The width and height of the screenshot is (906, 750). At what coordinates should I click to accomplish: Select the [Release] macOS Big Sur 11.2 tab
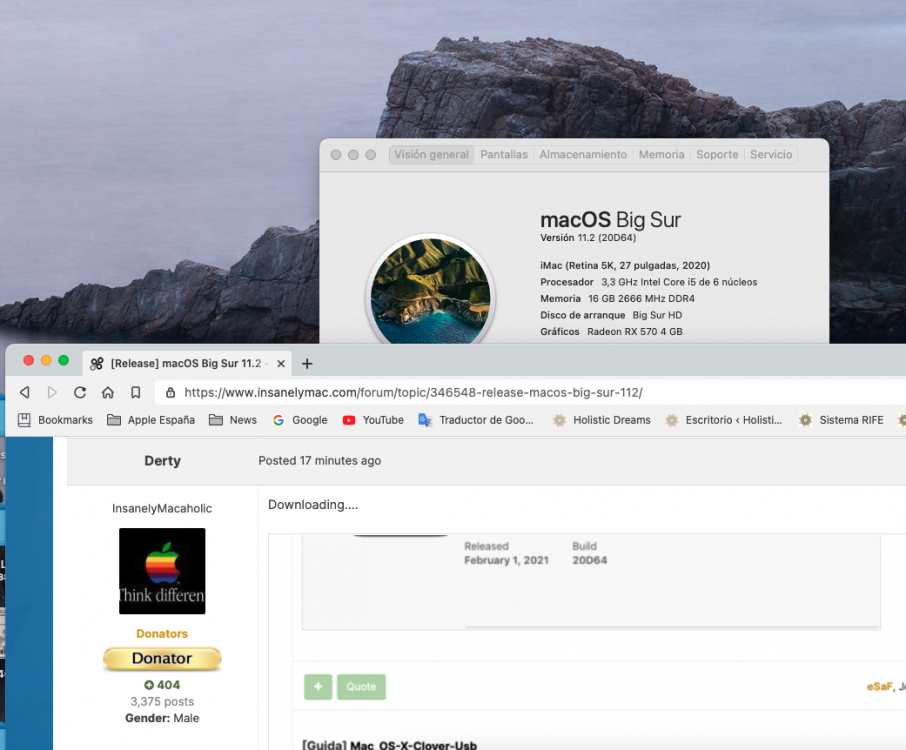187,363
